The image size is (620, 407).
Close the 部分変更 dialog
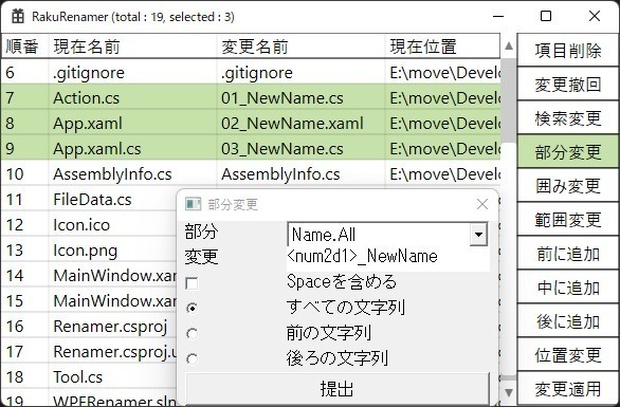[482, 204]
